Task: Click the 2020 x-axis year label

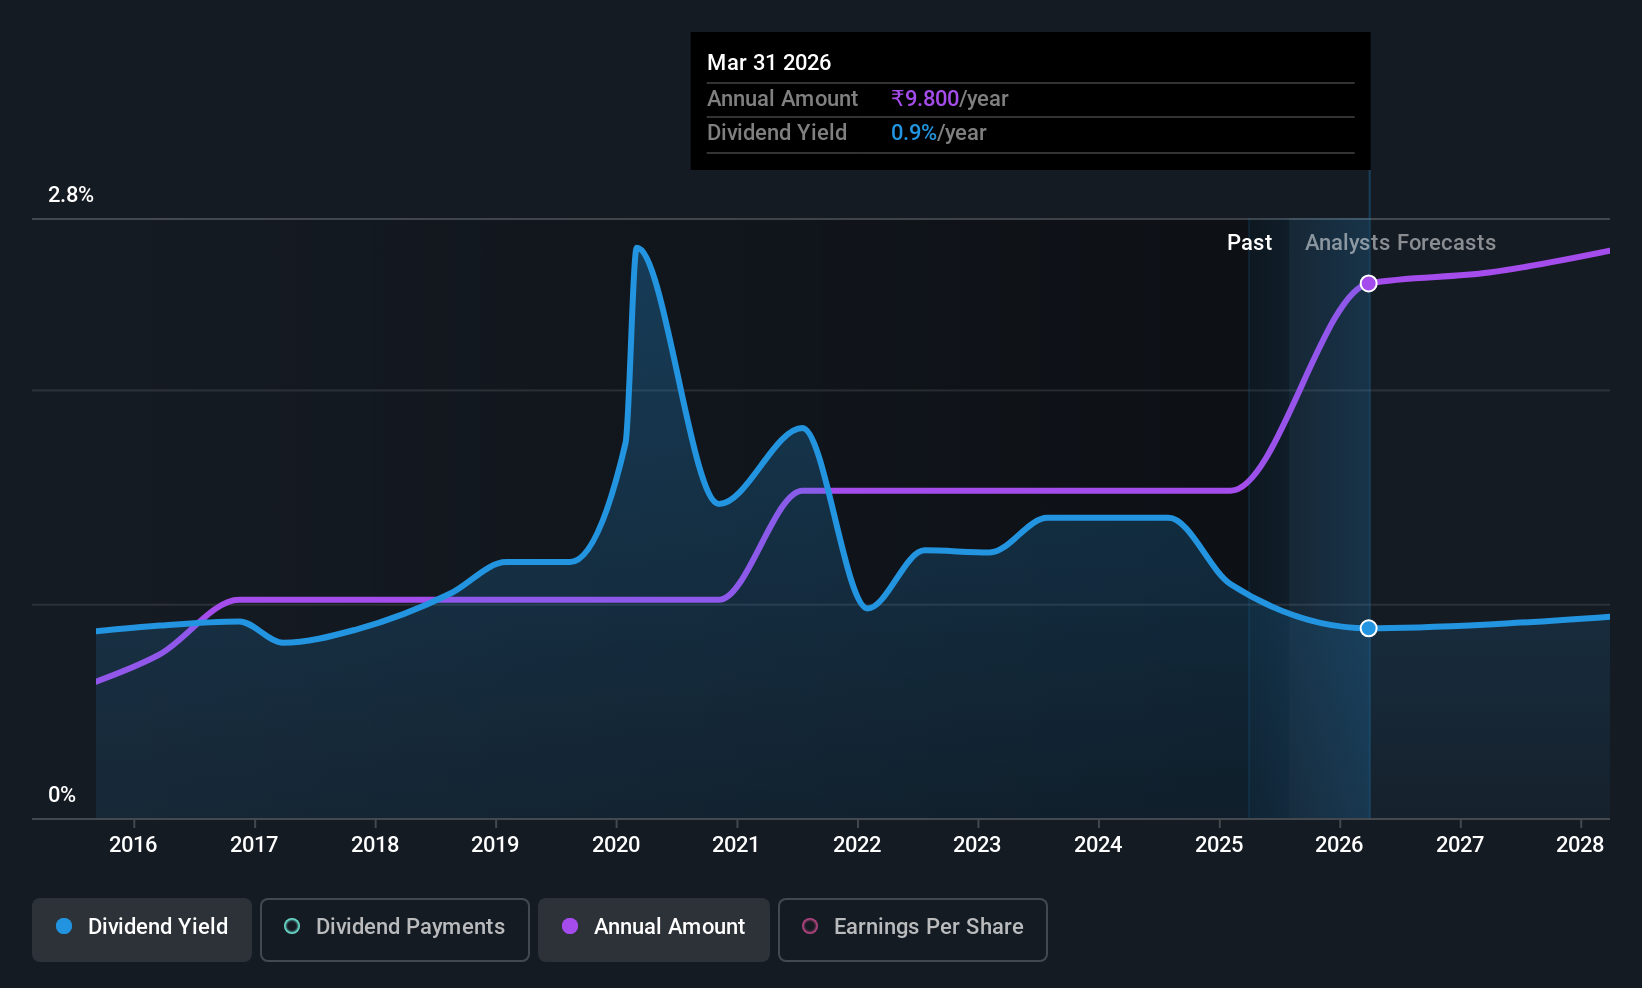Action: click(x=616, y=844)
